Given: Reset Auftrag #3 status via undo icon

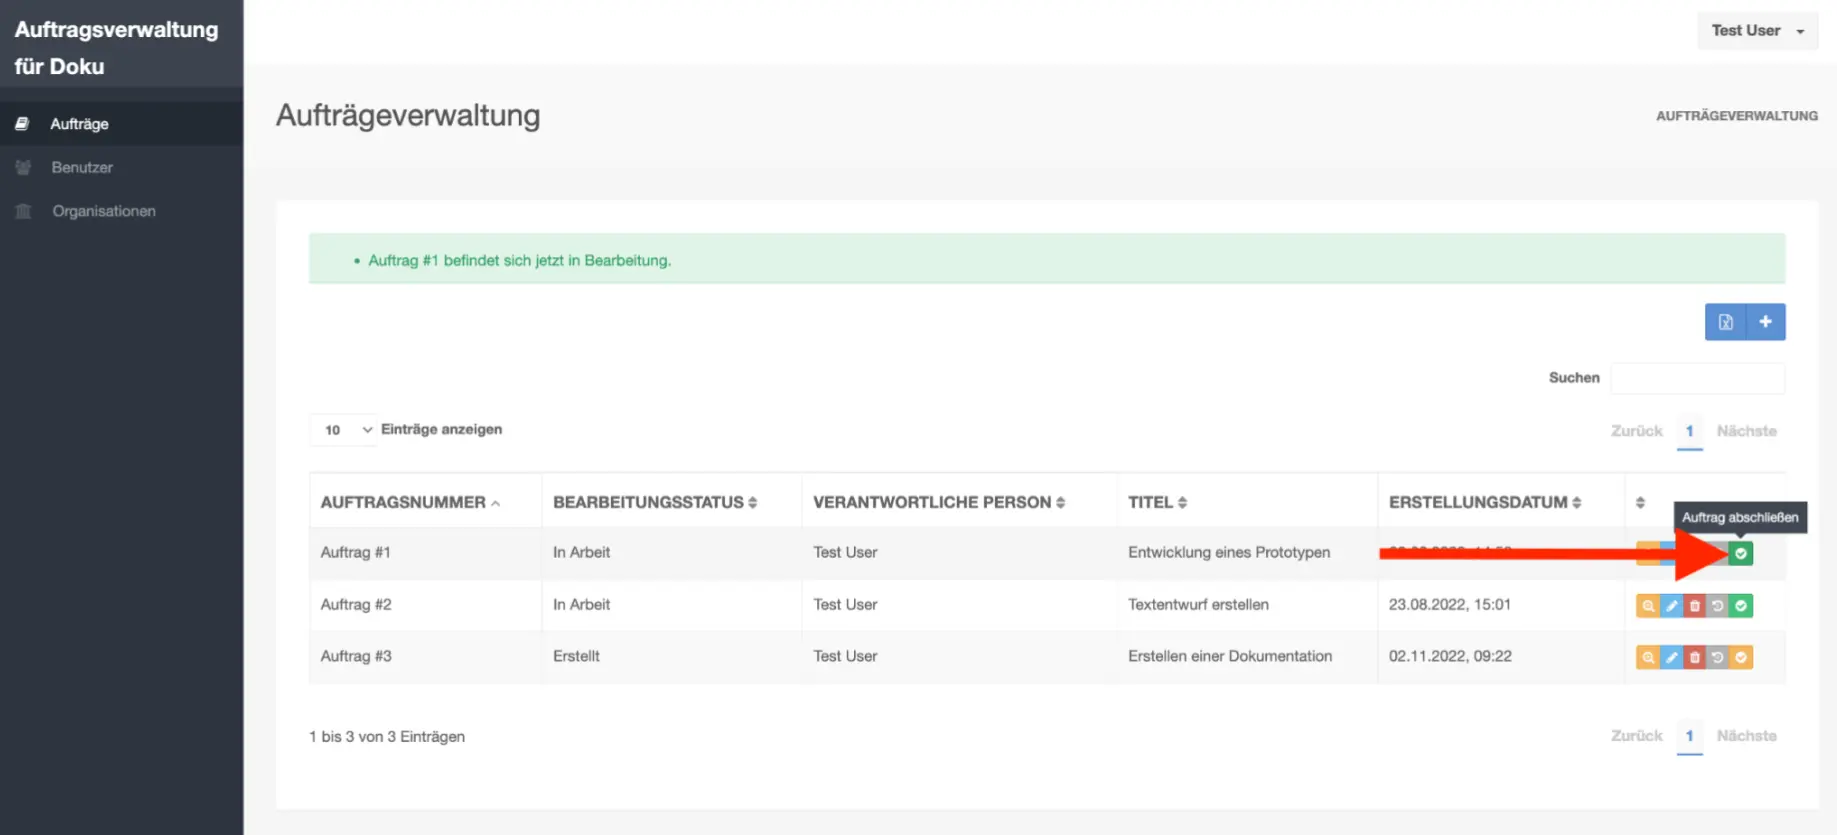Looking at the screenshot, I should pyautogui.click(x=1717, y=658).
